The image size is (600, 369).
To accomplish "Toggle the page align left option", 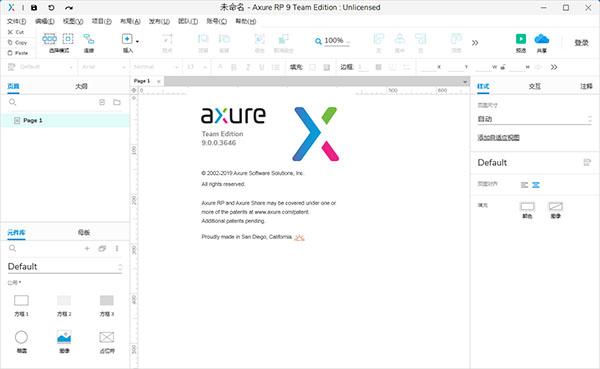I will click(524, 185).
